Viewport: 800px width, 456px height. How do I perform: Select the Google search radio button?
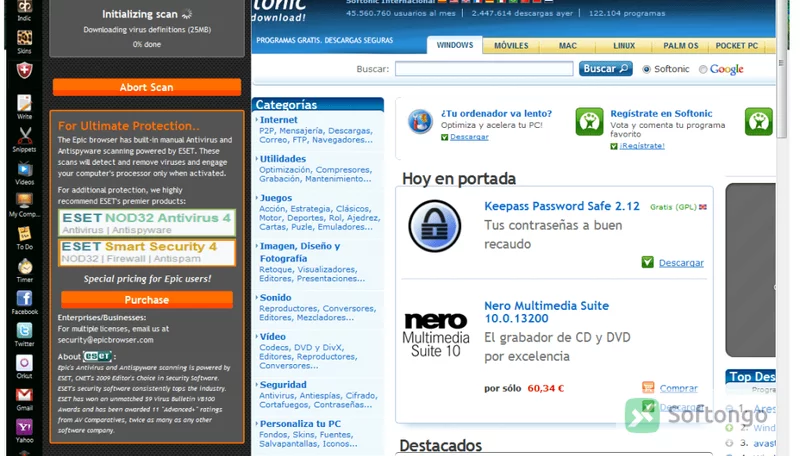703,69
